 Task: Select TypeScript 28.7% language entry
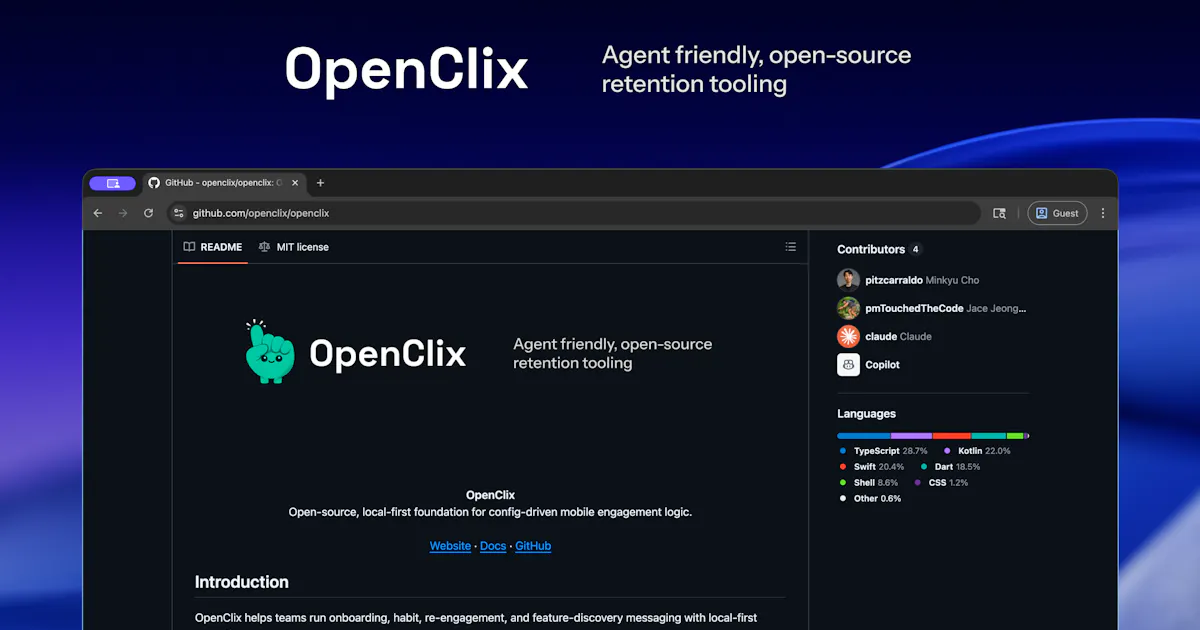tap(884, 451)
